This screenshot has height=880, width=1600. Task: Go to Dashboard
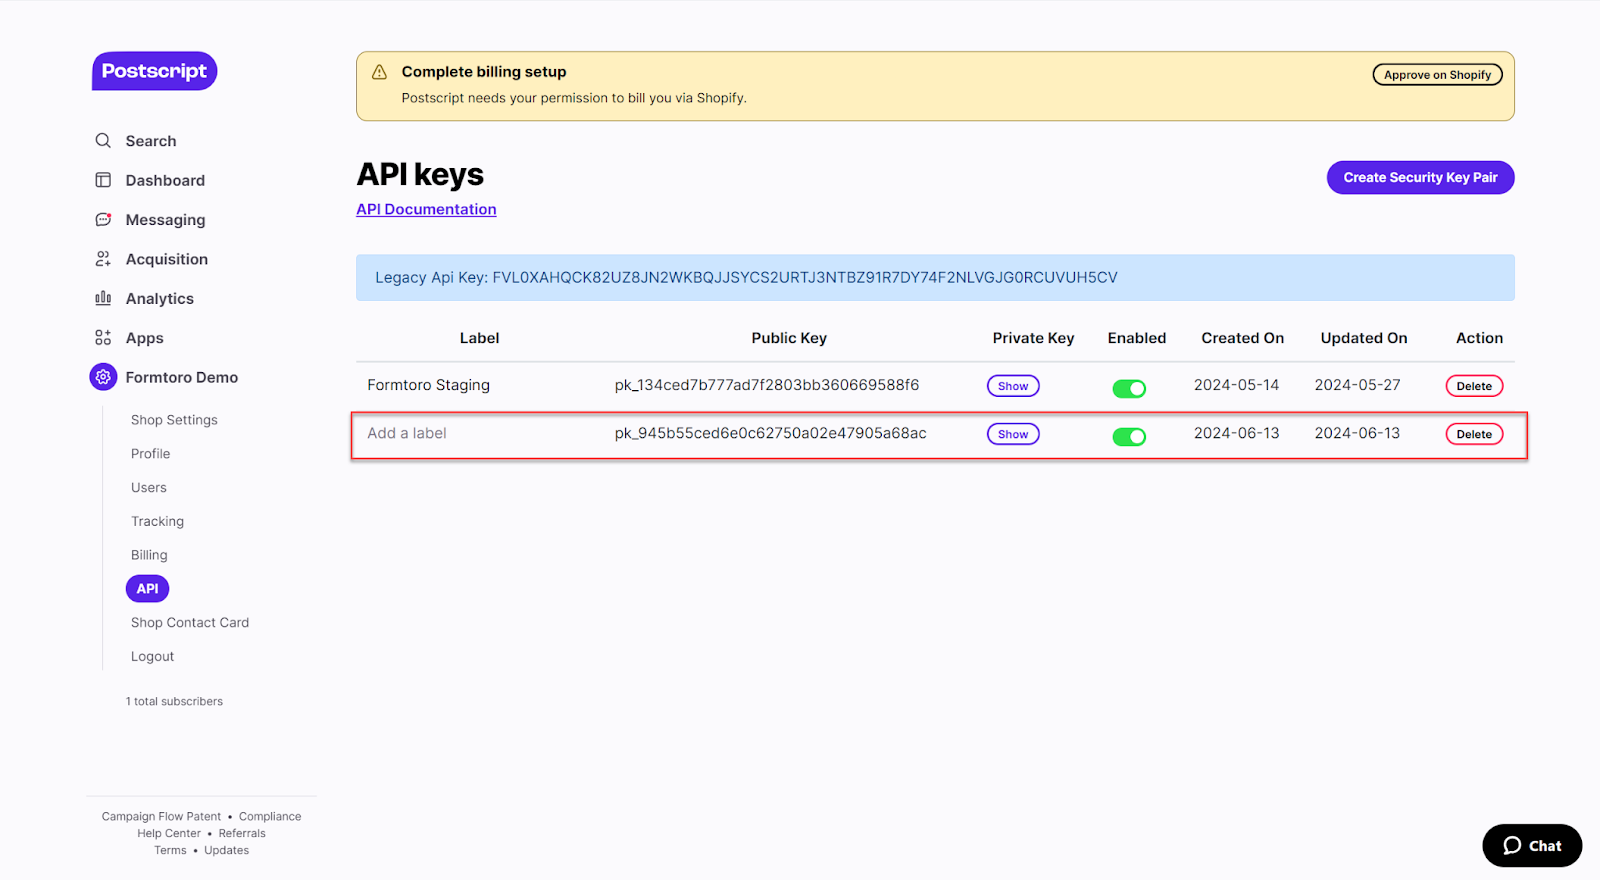(165, 180)
